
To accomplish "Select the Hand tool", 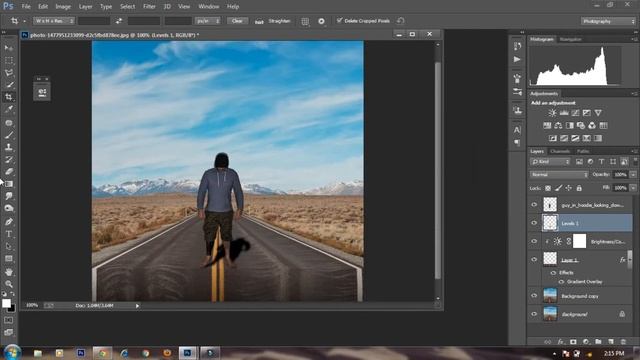I will [9, 272].
